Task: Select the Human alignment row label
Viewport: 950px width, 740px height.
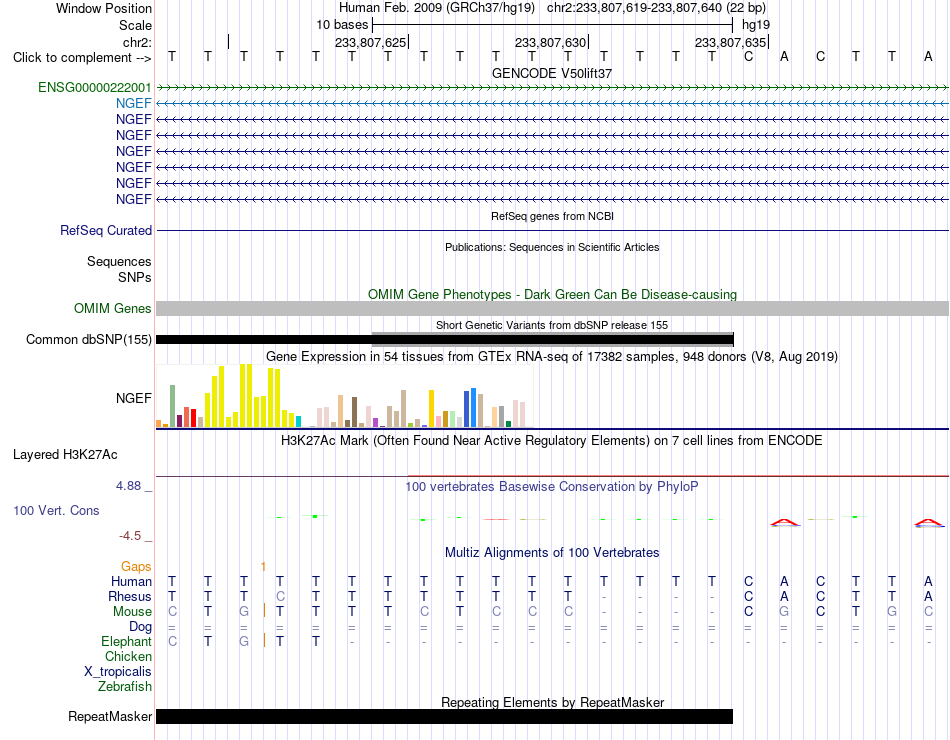Action: point(131,582)
